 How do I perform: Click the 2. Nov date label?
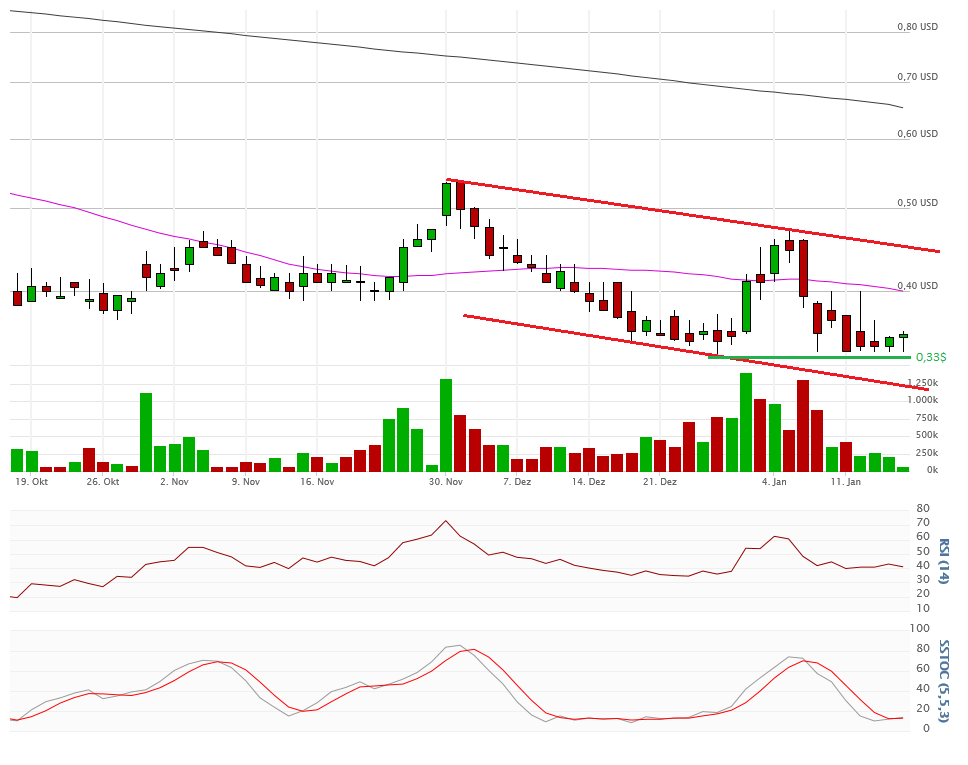coord(174,482)
